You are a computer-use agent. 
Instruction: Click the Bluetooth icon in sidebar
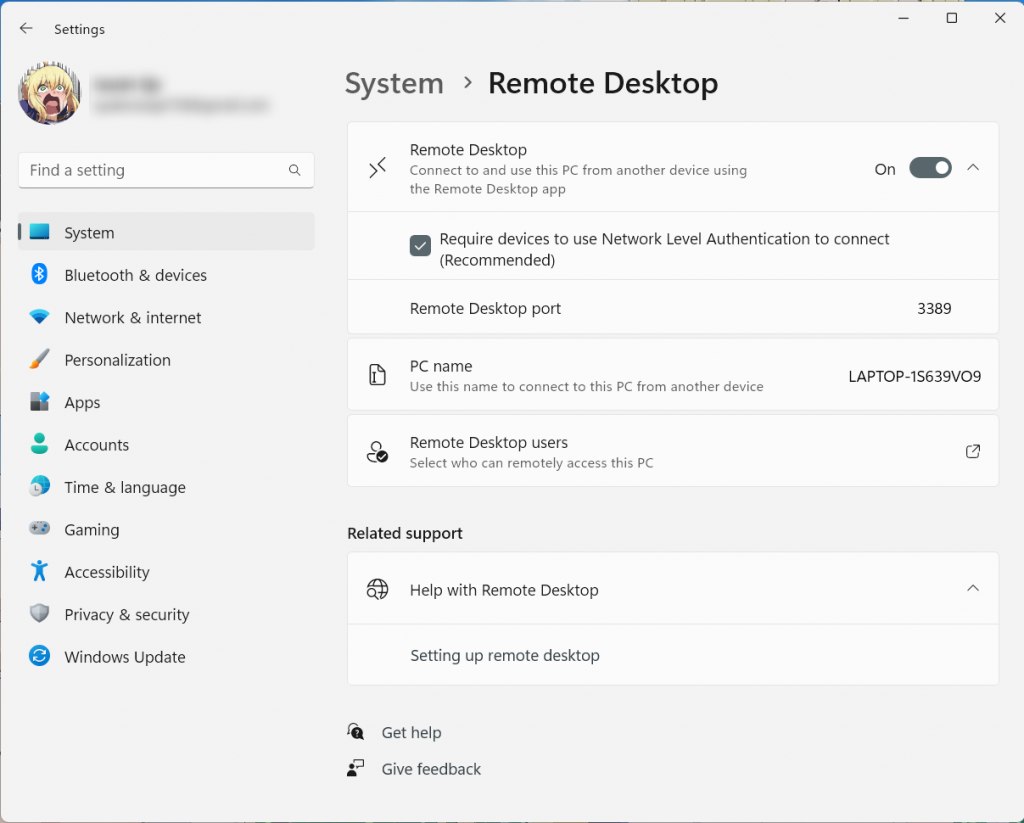pyautogui.click(x=39, y=274)
